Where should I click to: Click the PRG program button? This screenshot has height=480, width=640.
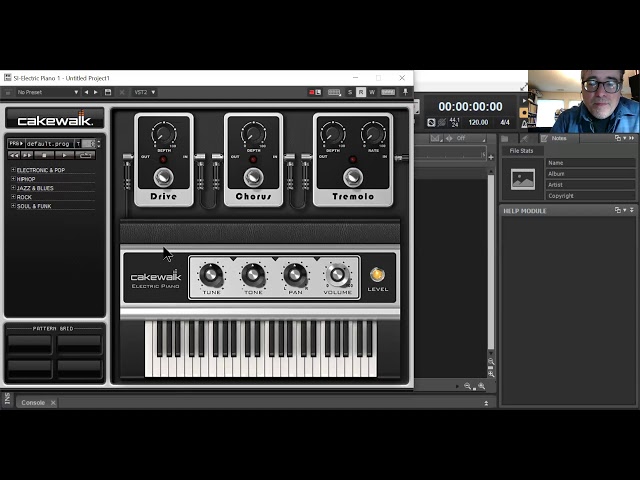tap(16, 144)
